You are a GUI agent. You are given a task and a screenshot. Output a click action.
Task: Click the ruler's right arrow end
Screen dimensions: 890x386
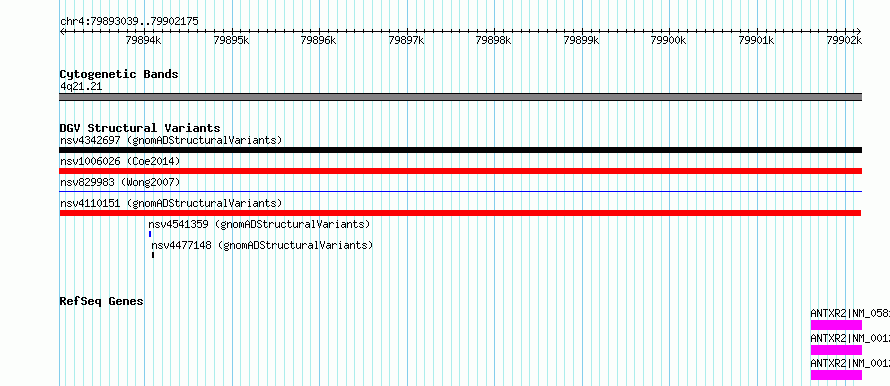tap(859, 31)
